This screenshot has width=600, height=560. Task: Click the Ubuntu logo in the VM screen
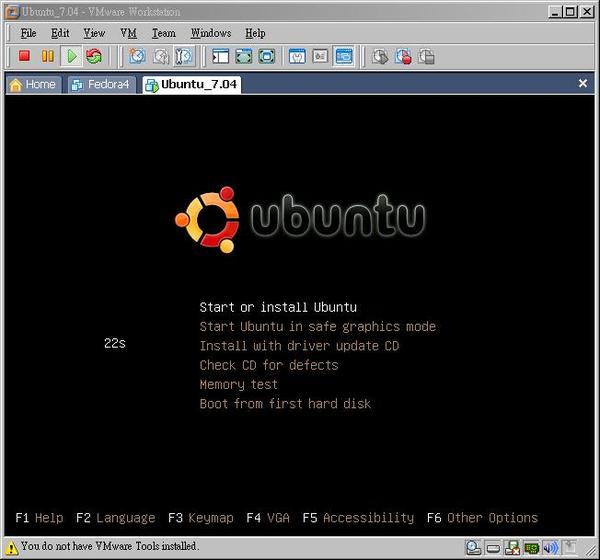click(300, 219)
